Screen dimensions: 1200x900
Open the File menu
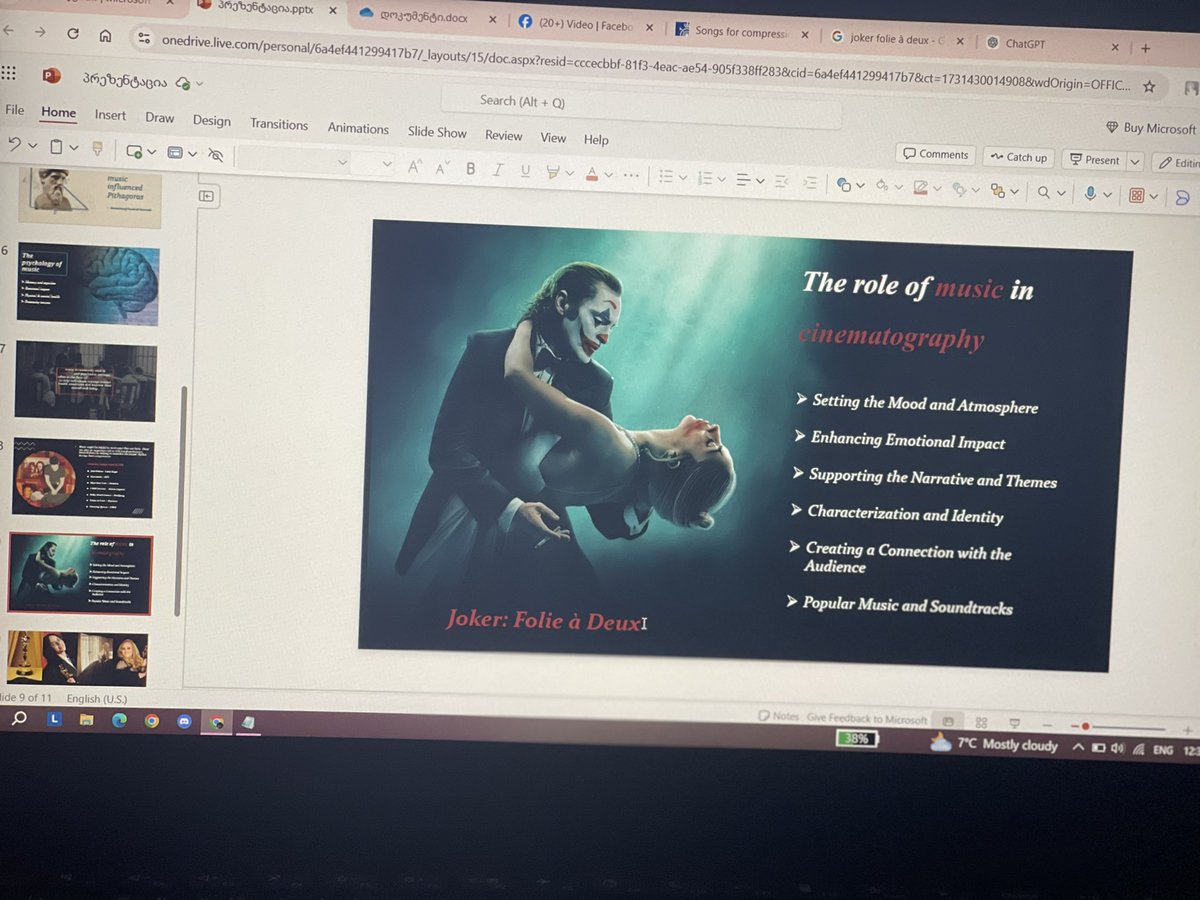coord(15,110)
